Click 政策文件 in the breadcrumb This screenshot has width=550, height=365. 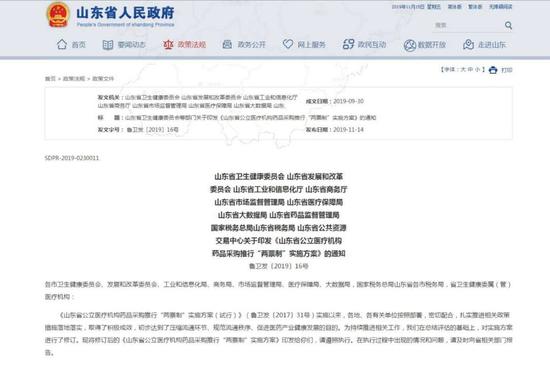(103, 79)
